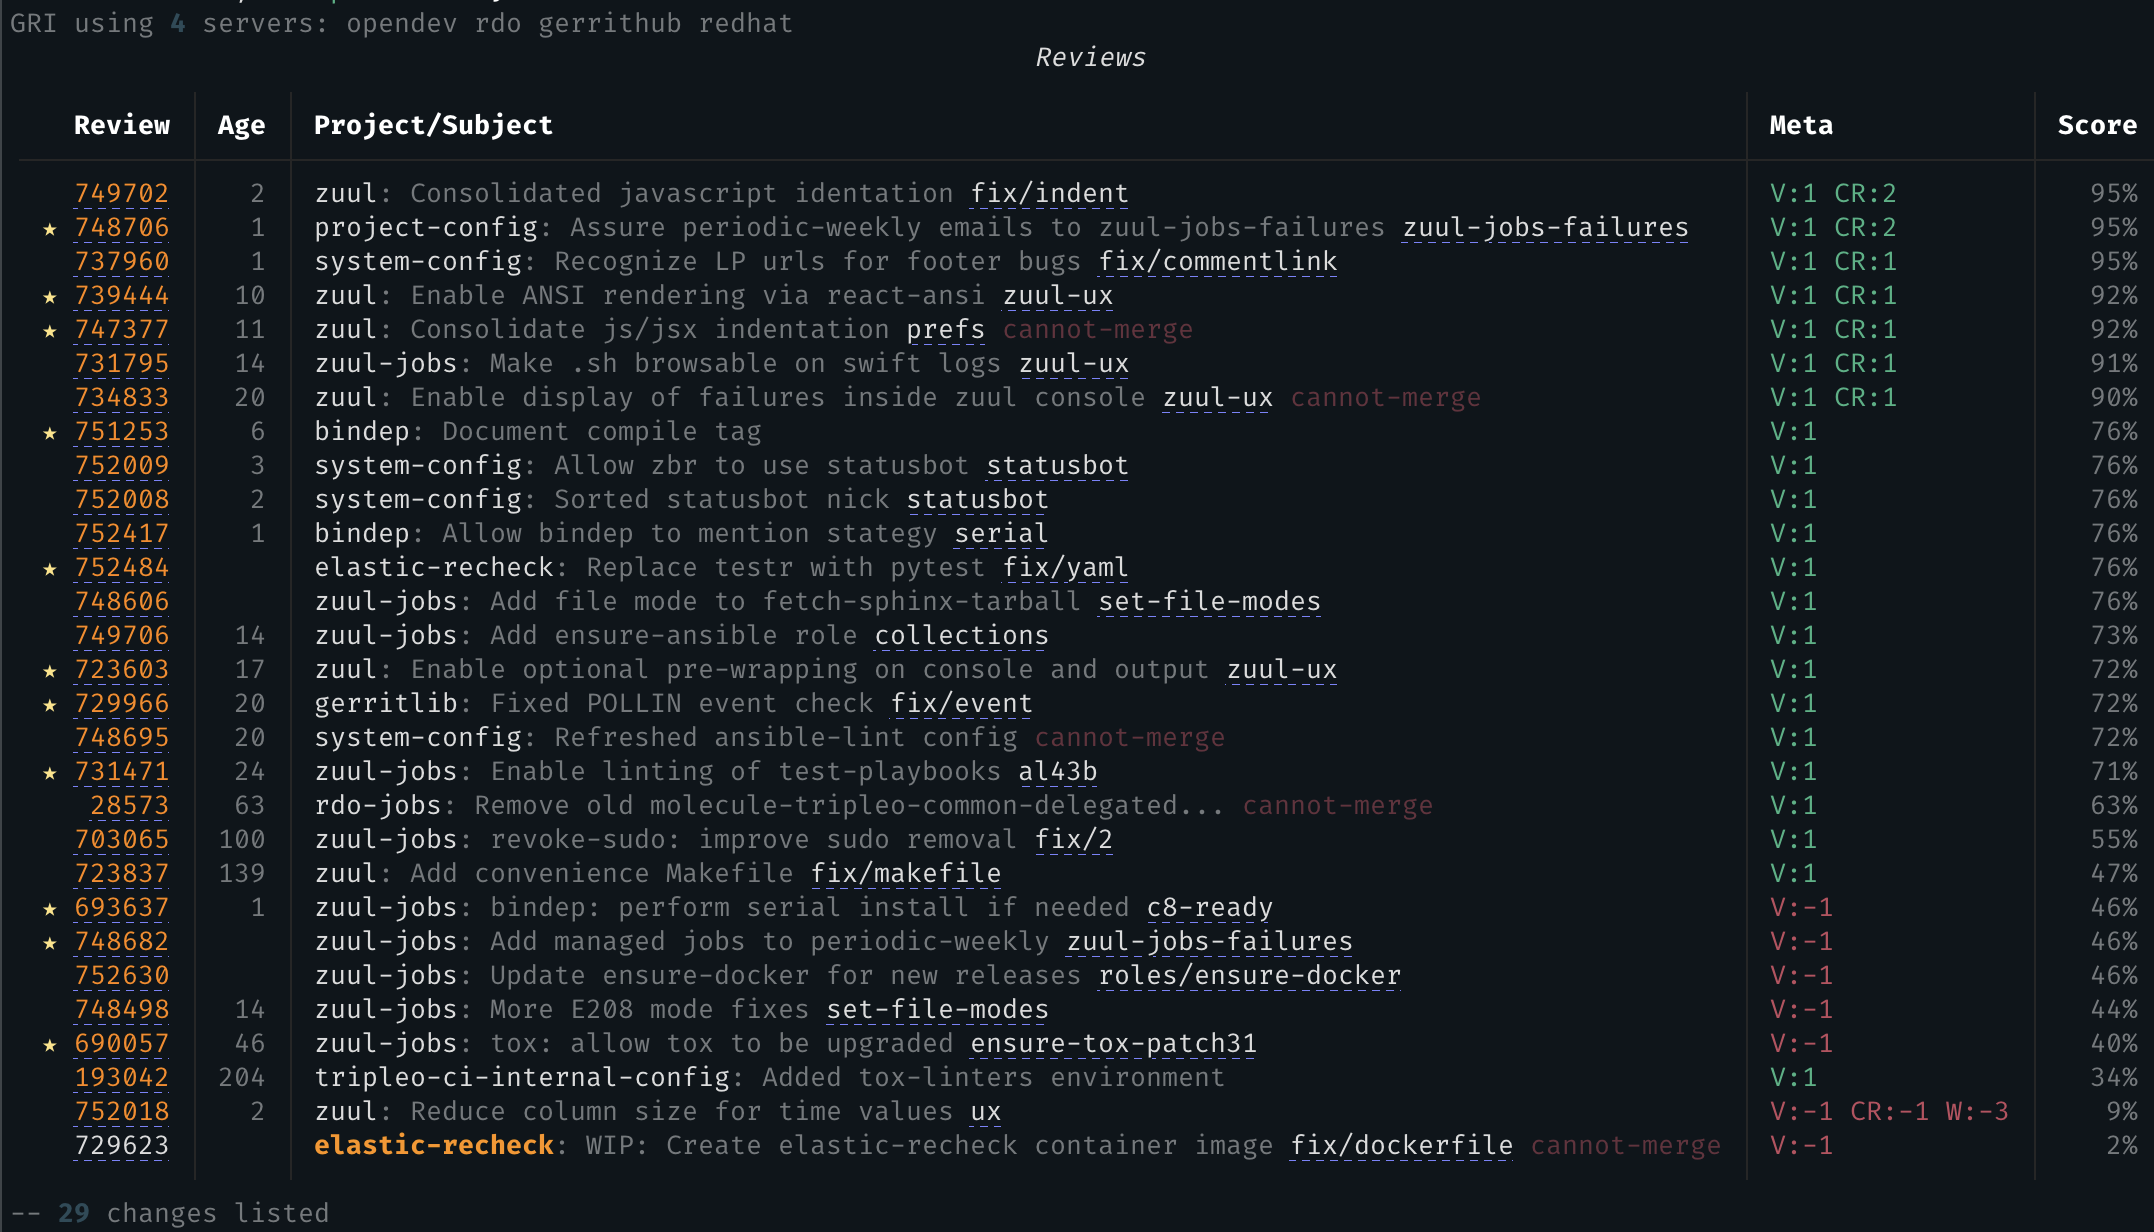
Task: Click the Age column header
Action: coord(241,124)
